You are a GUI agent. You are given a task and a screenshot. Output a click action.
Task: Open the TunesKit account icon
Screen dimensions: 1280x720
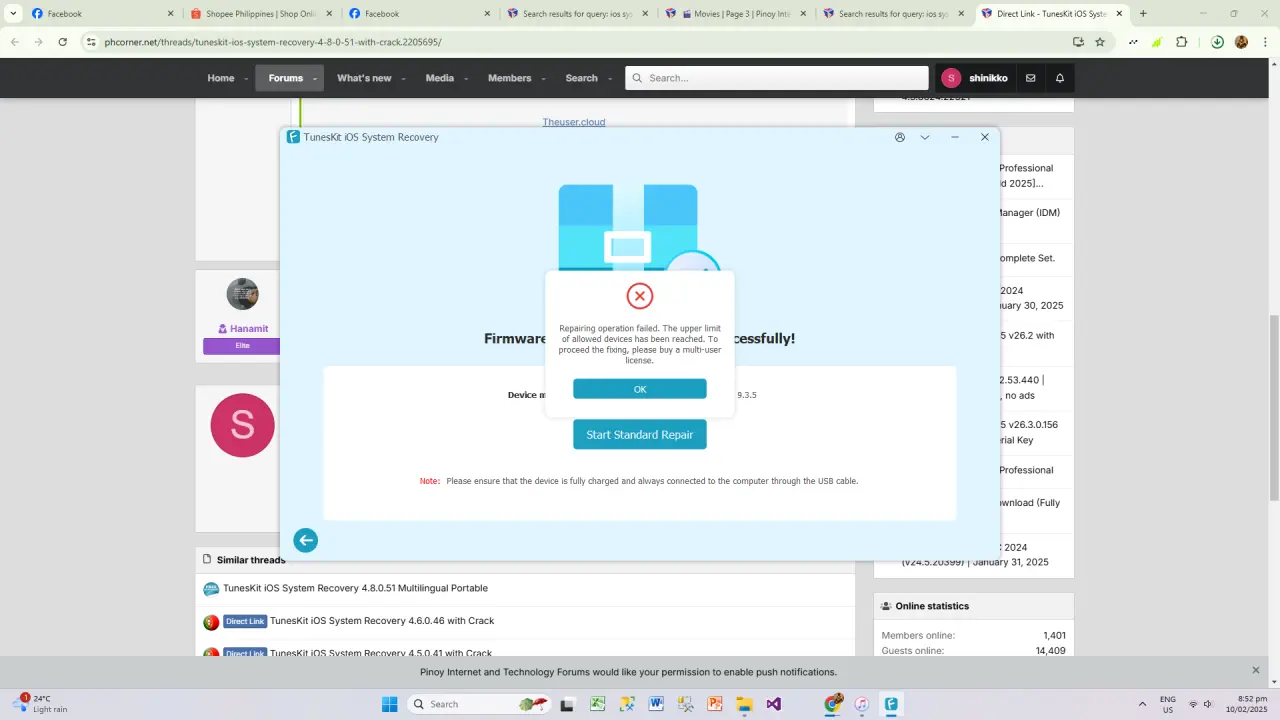tap(900, 137)
